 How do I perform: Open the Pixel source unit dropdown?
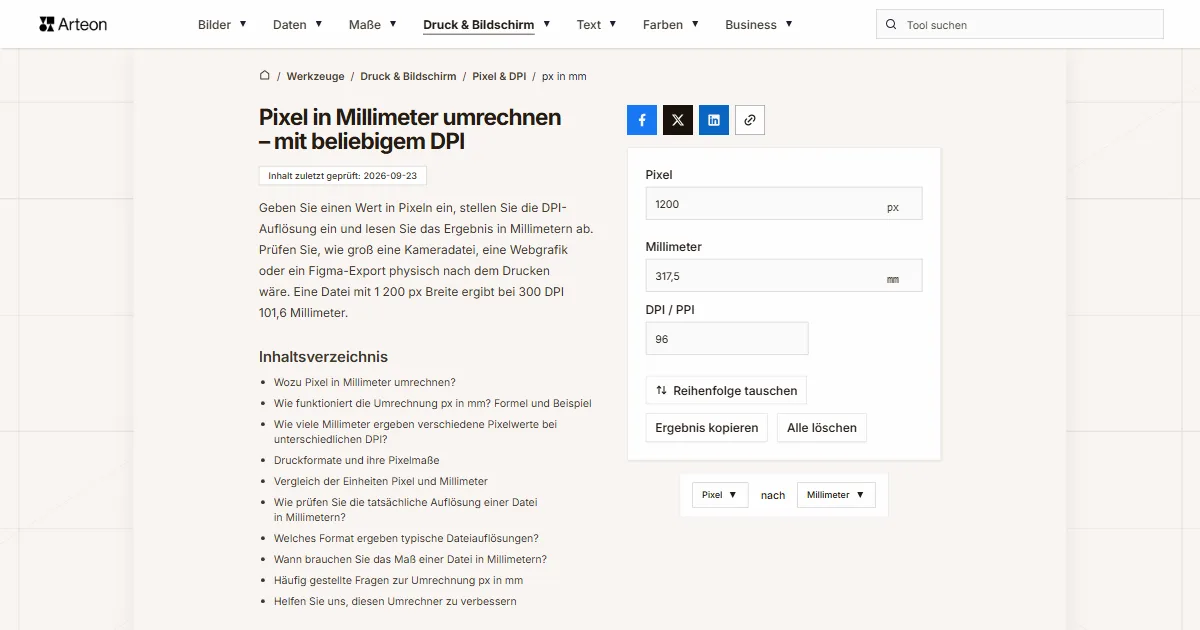click(720, 495)
